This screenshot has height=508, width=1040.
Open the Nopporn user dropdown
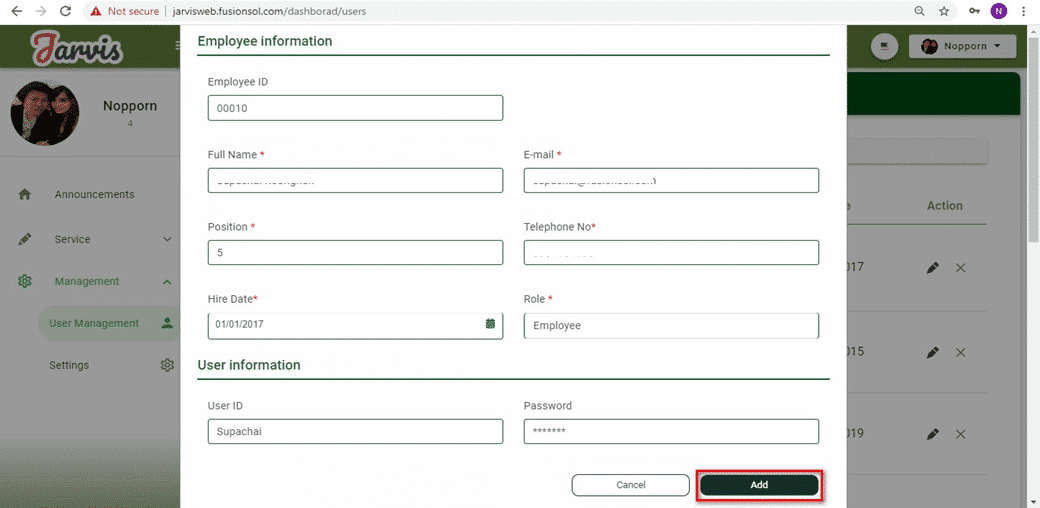click(x=961, y=46)
